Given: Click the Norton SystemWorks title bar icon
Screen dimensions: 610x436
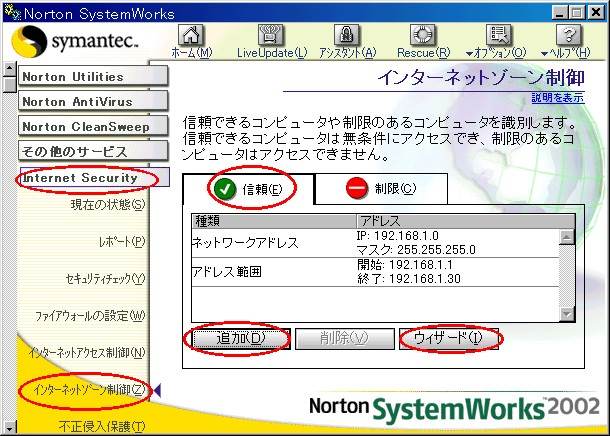Looking at the screenshot, I should tap(12, 12).
